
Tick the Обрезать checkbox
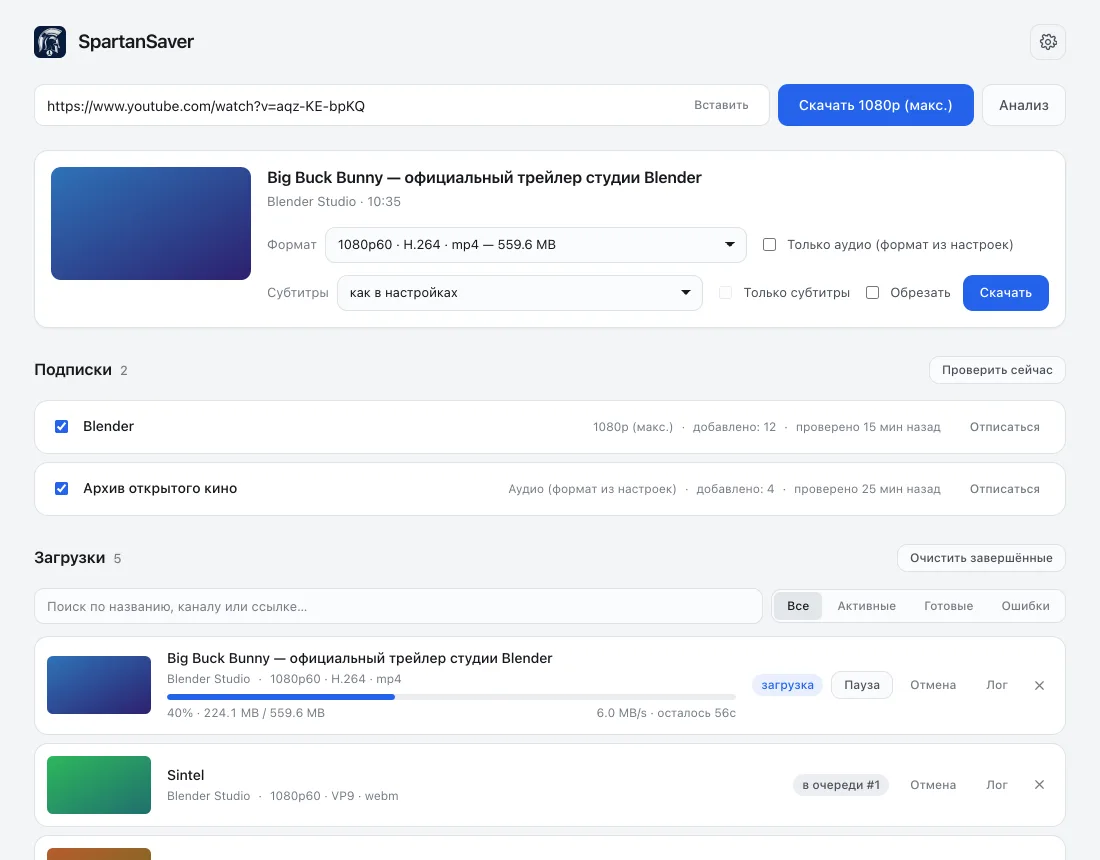click(873, 293)
